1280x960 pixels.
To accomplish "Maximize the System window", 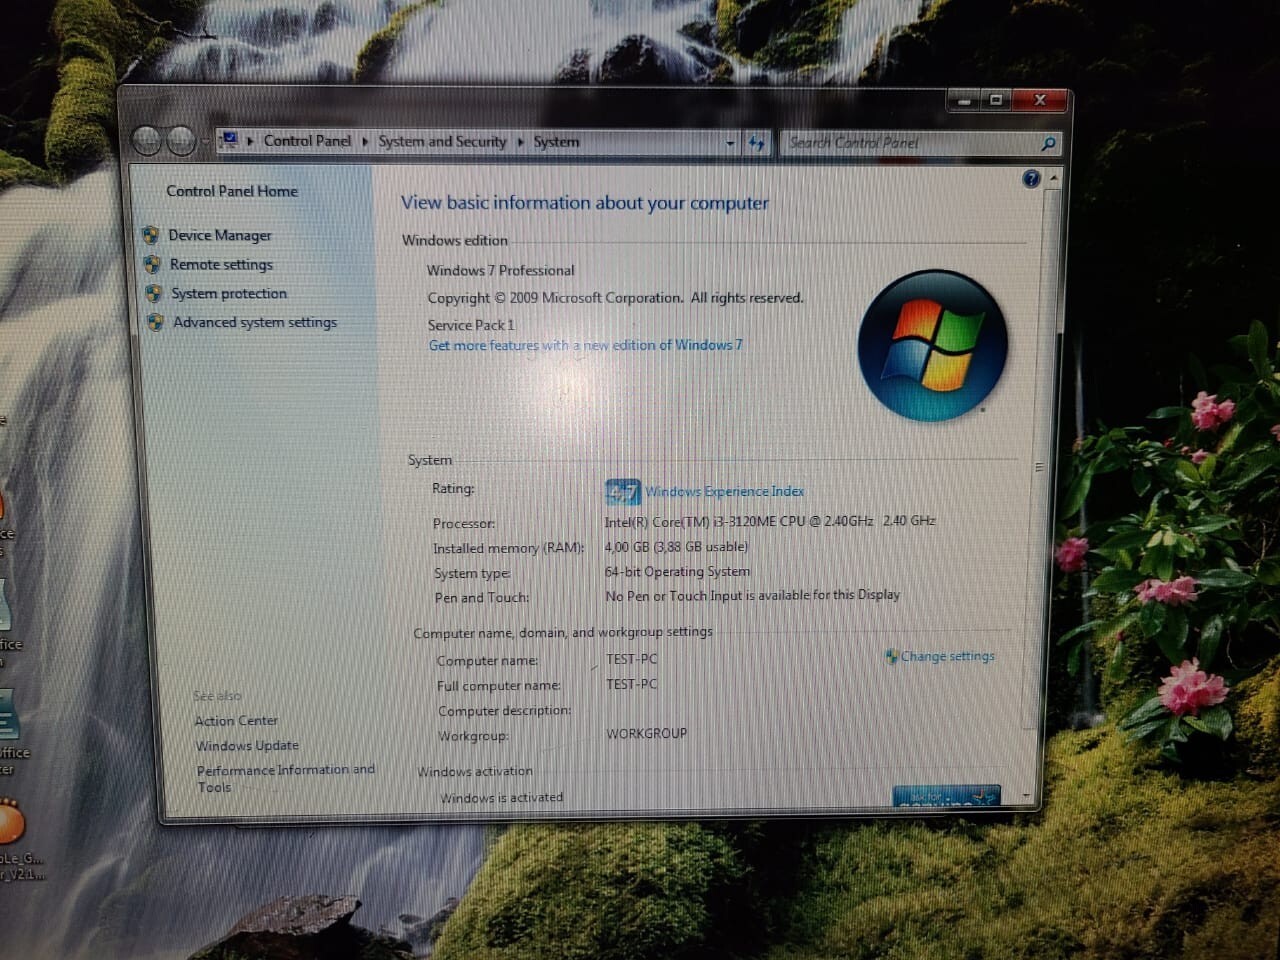I will [x=996, y=101].
